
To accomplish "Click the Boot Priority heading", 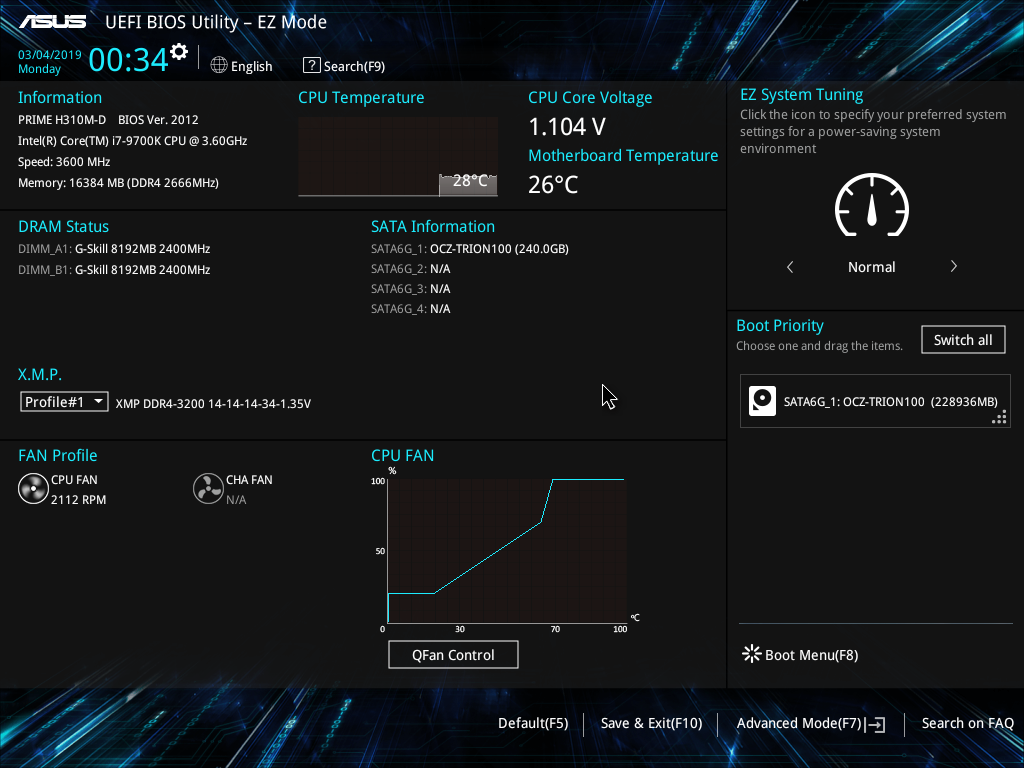I will pyautogui.click(x=780, y=325).
